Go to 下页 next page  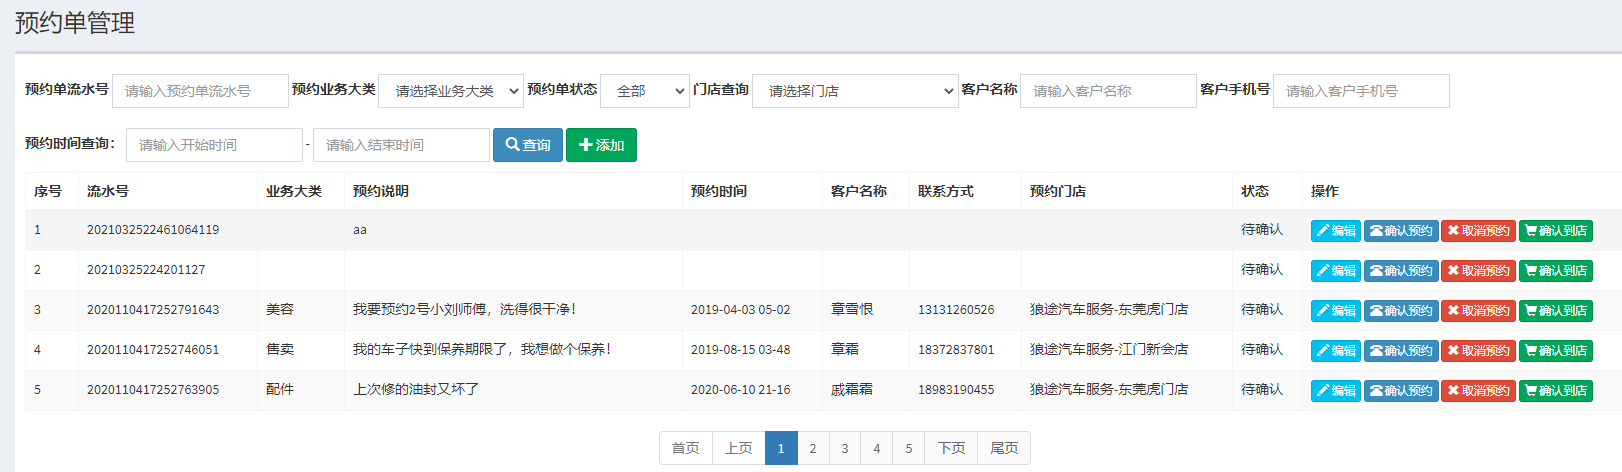tap(952, 448)
